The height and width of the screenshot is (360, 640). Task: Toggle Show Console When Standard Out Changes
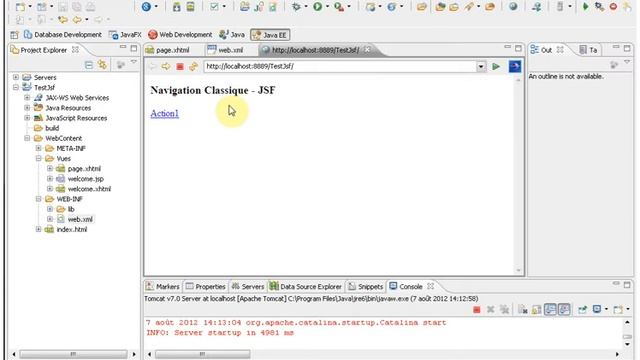(x=550, y=310)
